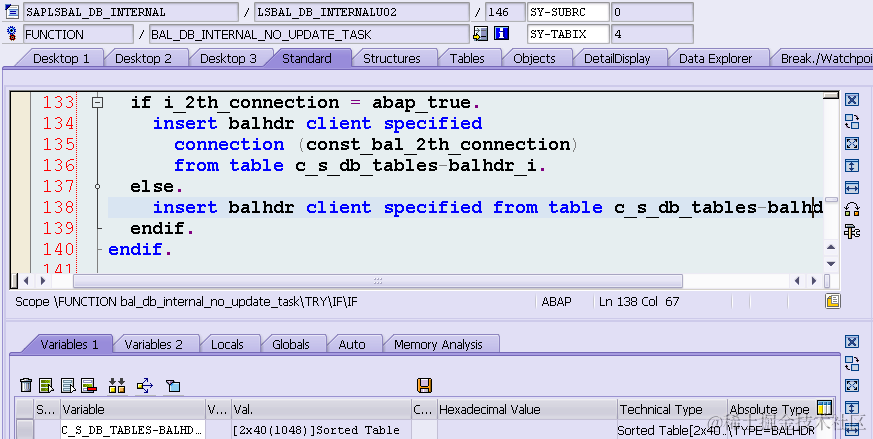Click the swap tool icon beside editor
Screen dimensions: 873x439
pos(852,121)
